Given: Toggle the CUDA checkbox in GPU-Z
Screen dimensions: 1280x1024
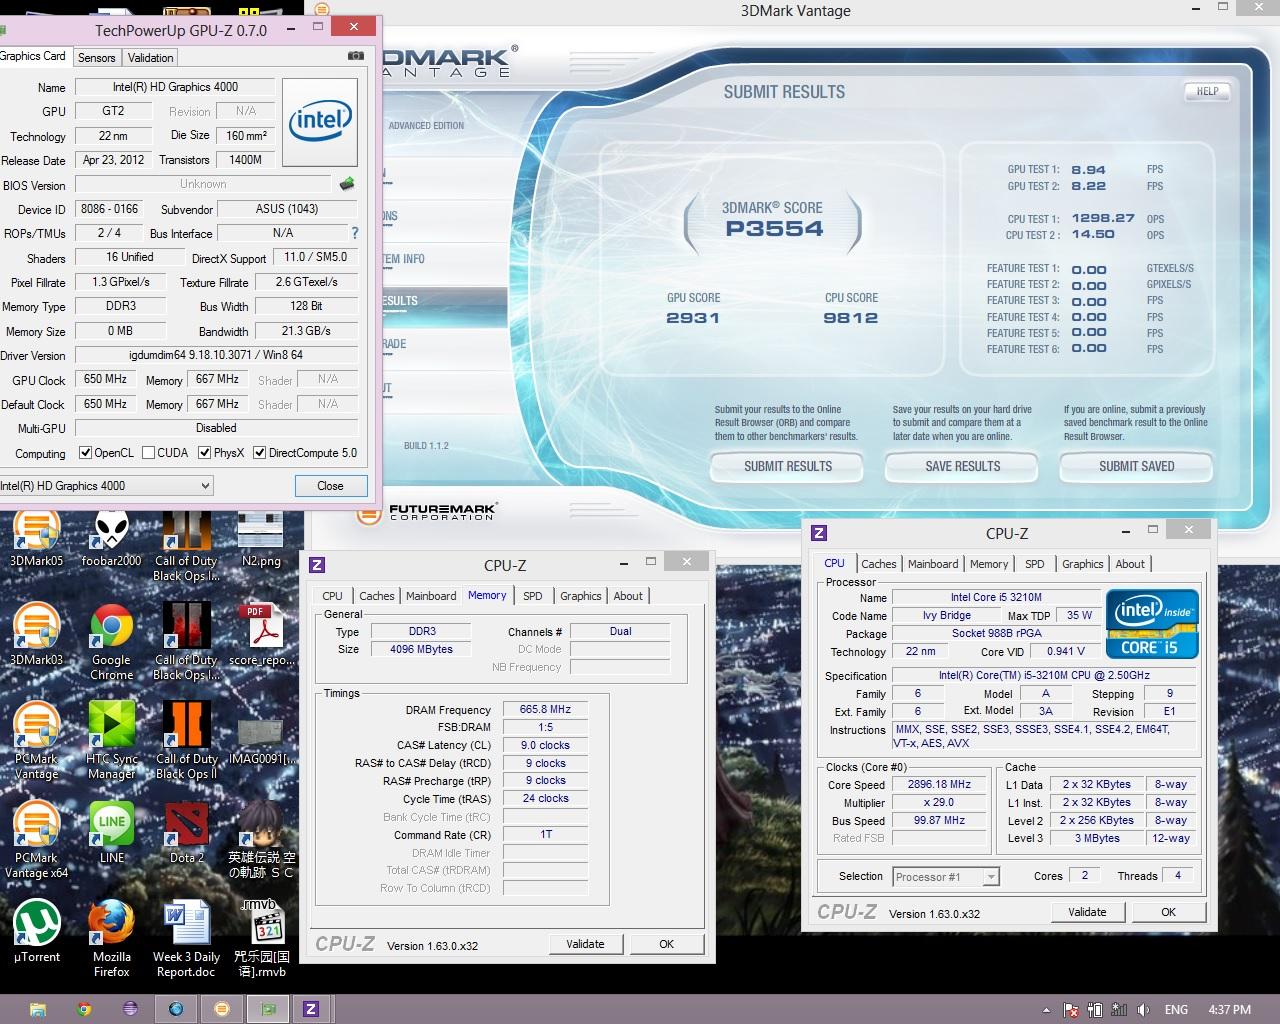Looking at the screenshot, I should (148, 453).
